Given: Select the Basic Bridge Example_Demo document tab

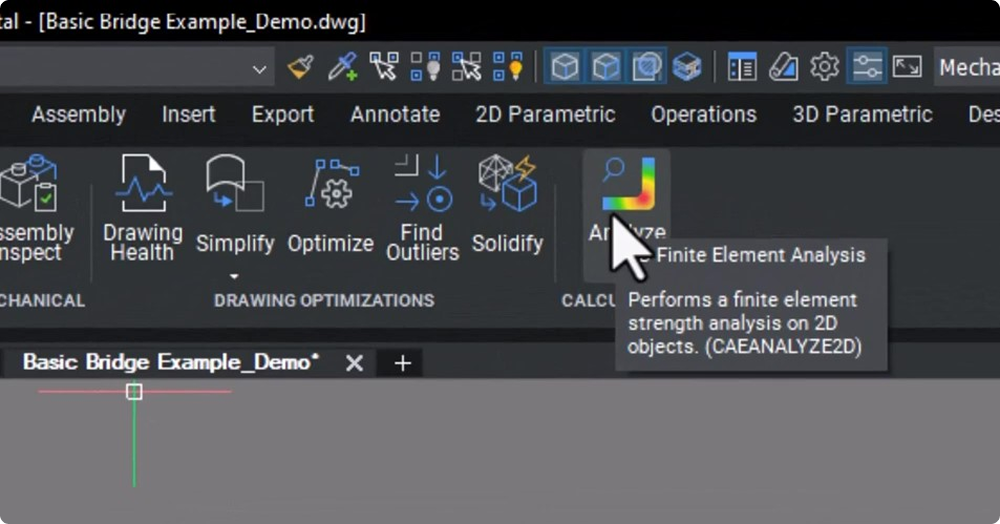Looking at the screenshot, I should tap(171, 362).
